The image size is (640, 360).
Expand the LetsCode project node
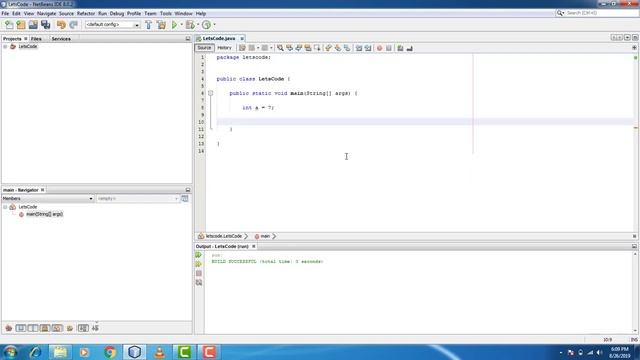tap(5, 47)
